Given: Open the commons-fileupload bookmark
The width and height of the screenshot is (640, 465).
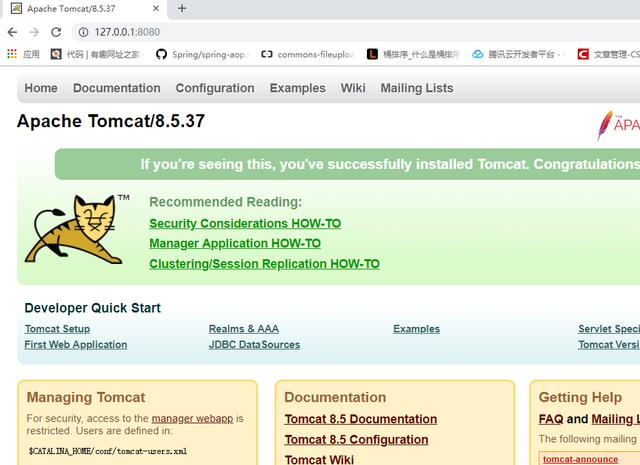Looking at the screenshot, I should pyautogui.click(x=307, y=54).
